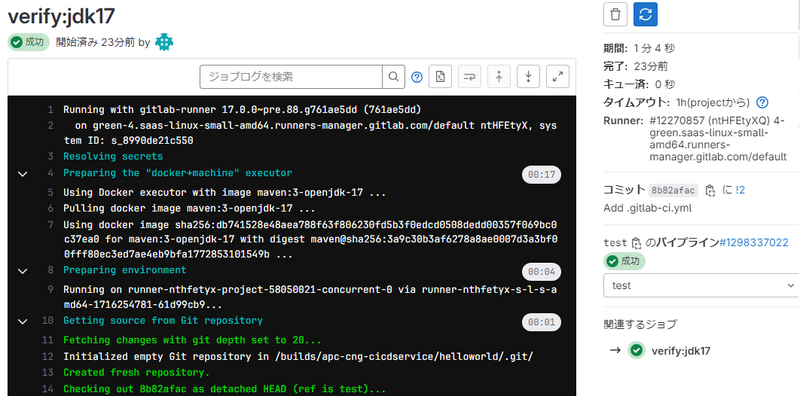The width and height of the screenshot is (800, 396).
Task: Collapse 'Getting source from Git repository' section
Action: pyautogui.click(x=22, y=321)
